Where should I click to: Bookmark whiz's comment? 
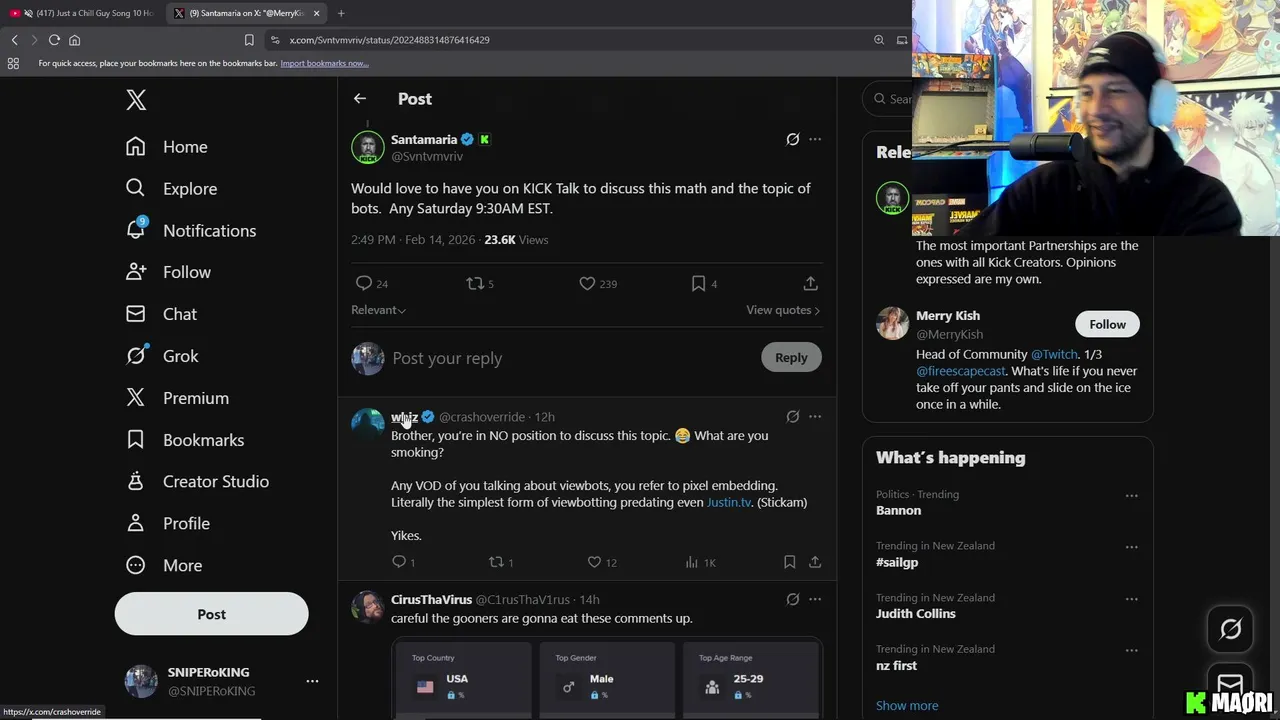790,562
